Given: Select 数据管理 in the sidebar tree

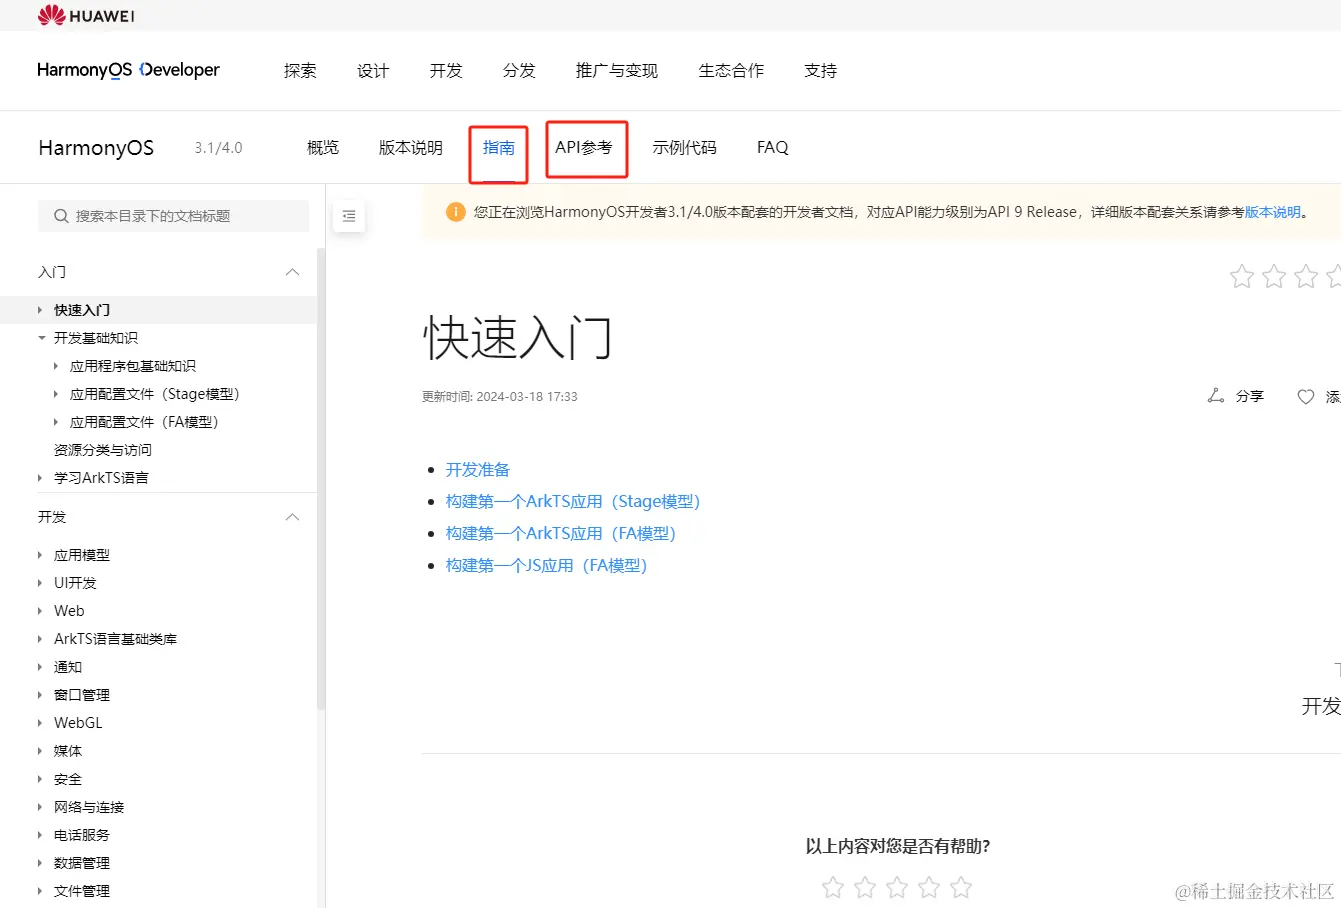Looking at the screenshot, I should coord(82,863).
